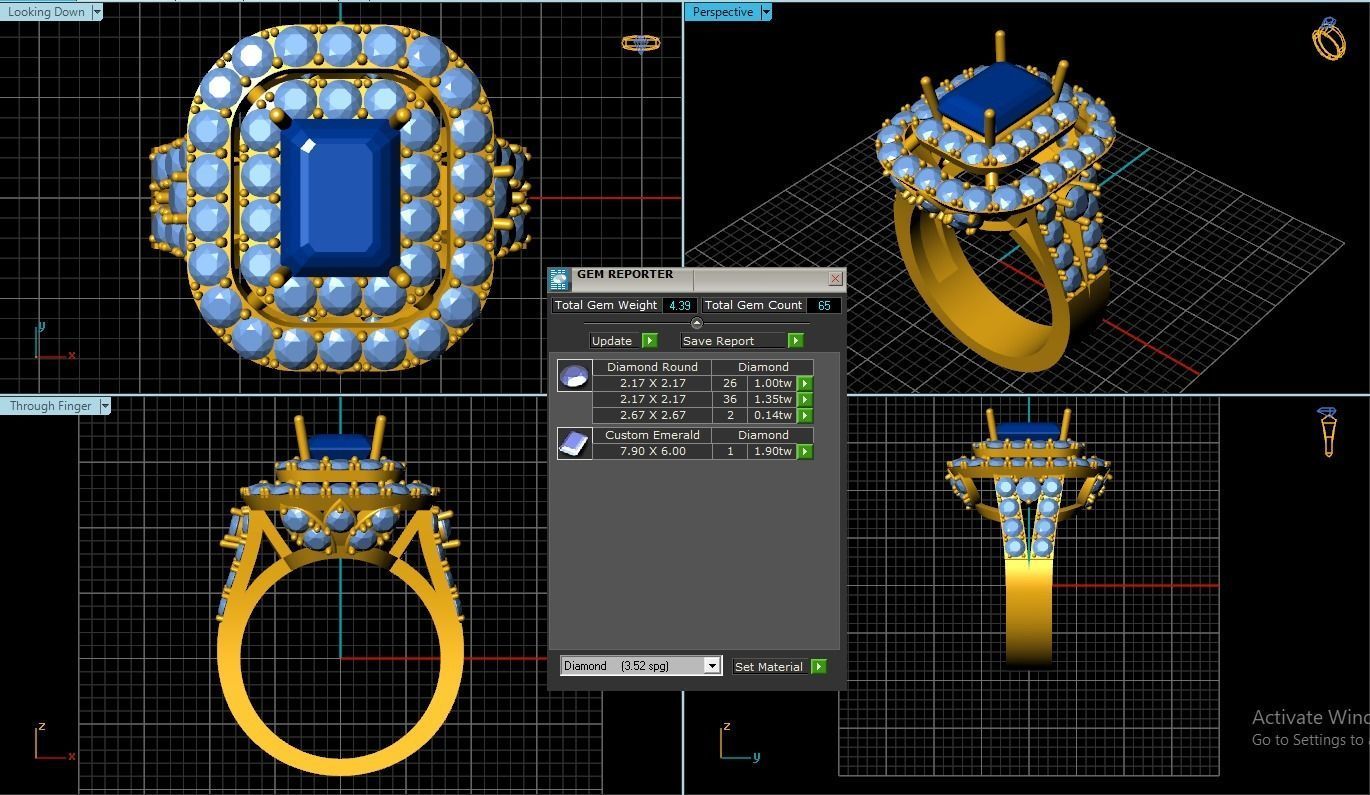This screenshot has height=795, width=1370.
Task: Click the green Set Material arrow
Action: tap(818, 666)
